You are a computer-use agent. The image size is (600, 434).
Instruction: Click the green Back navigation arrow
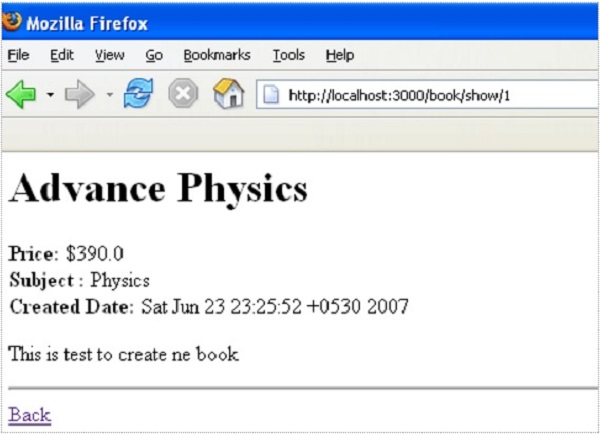coord(21,96)
